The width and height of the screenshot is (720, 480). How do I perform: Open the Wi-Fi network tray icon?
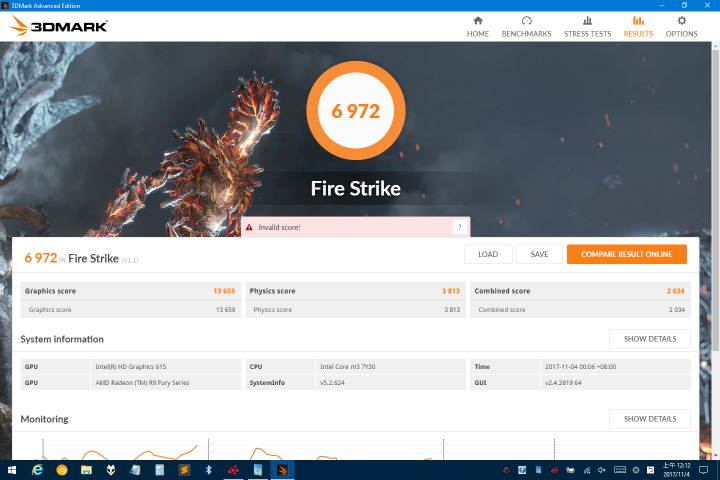587,470
